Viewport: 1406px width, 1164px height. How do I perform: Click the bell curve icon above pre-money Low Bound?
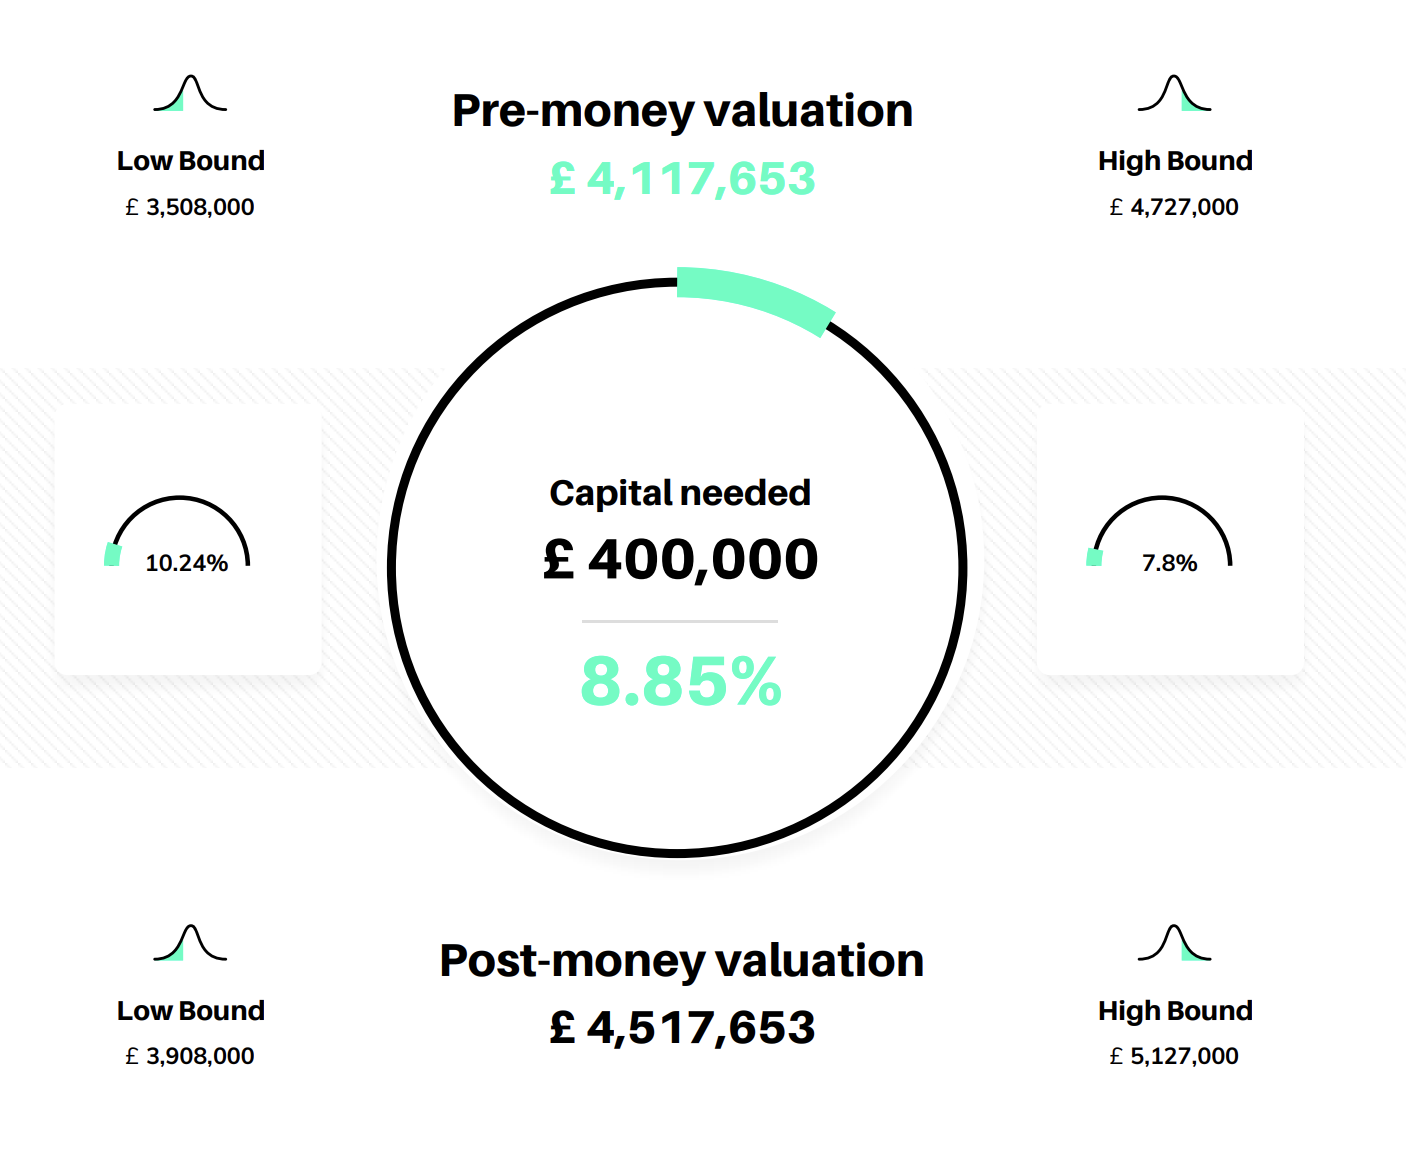pos(190,94)
